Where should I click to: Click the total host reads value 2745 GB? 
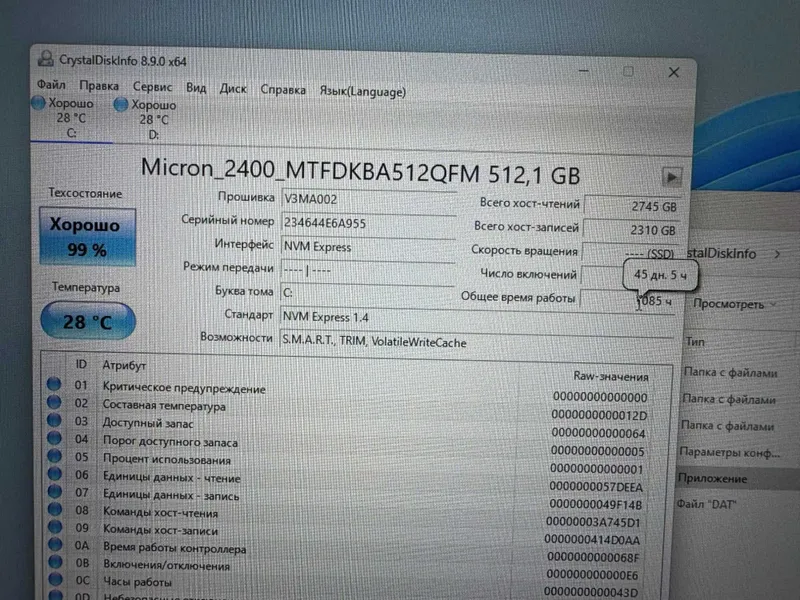coord(632,206)
